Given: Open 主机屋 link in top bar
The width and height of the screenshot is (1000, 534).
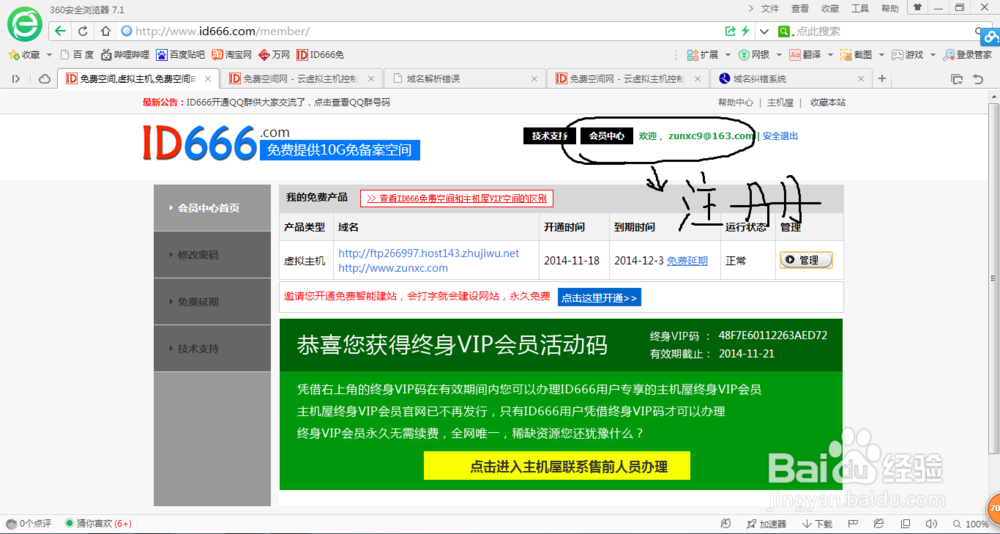Looking at the screenshot, I should [x=779, y=102].
